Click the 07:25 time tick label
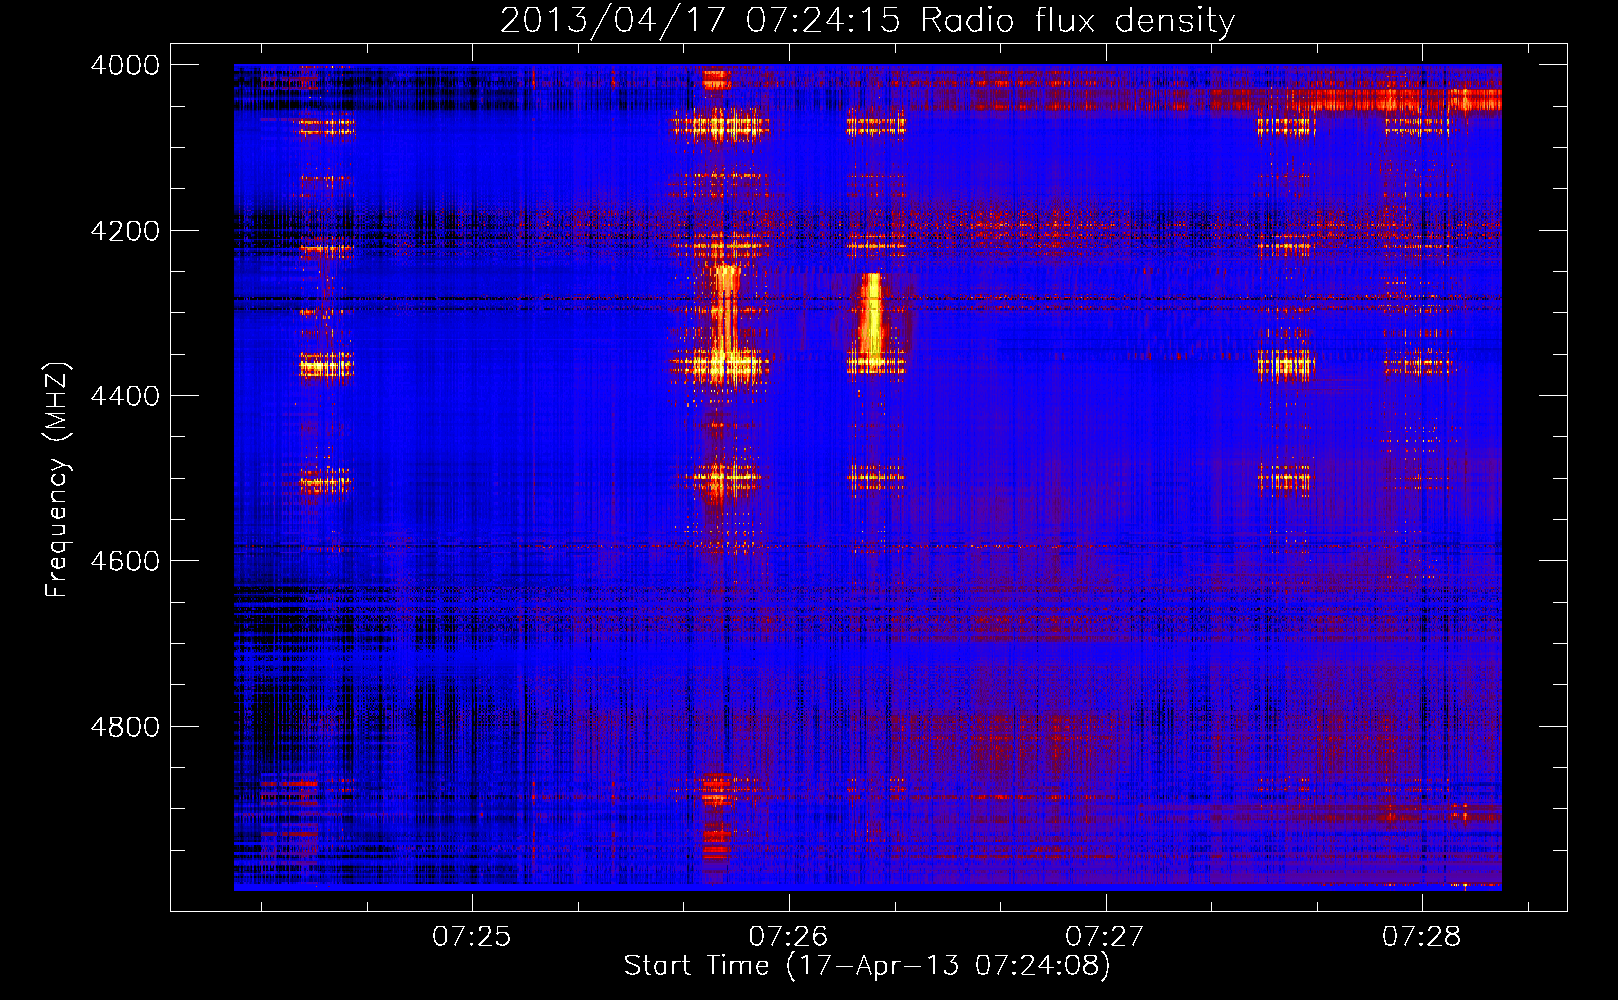 (472, 936)
